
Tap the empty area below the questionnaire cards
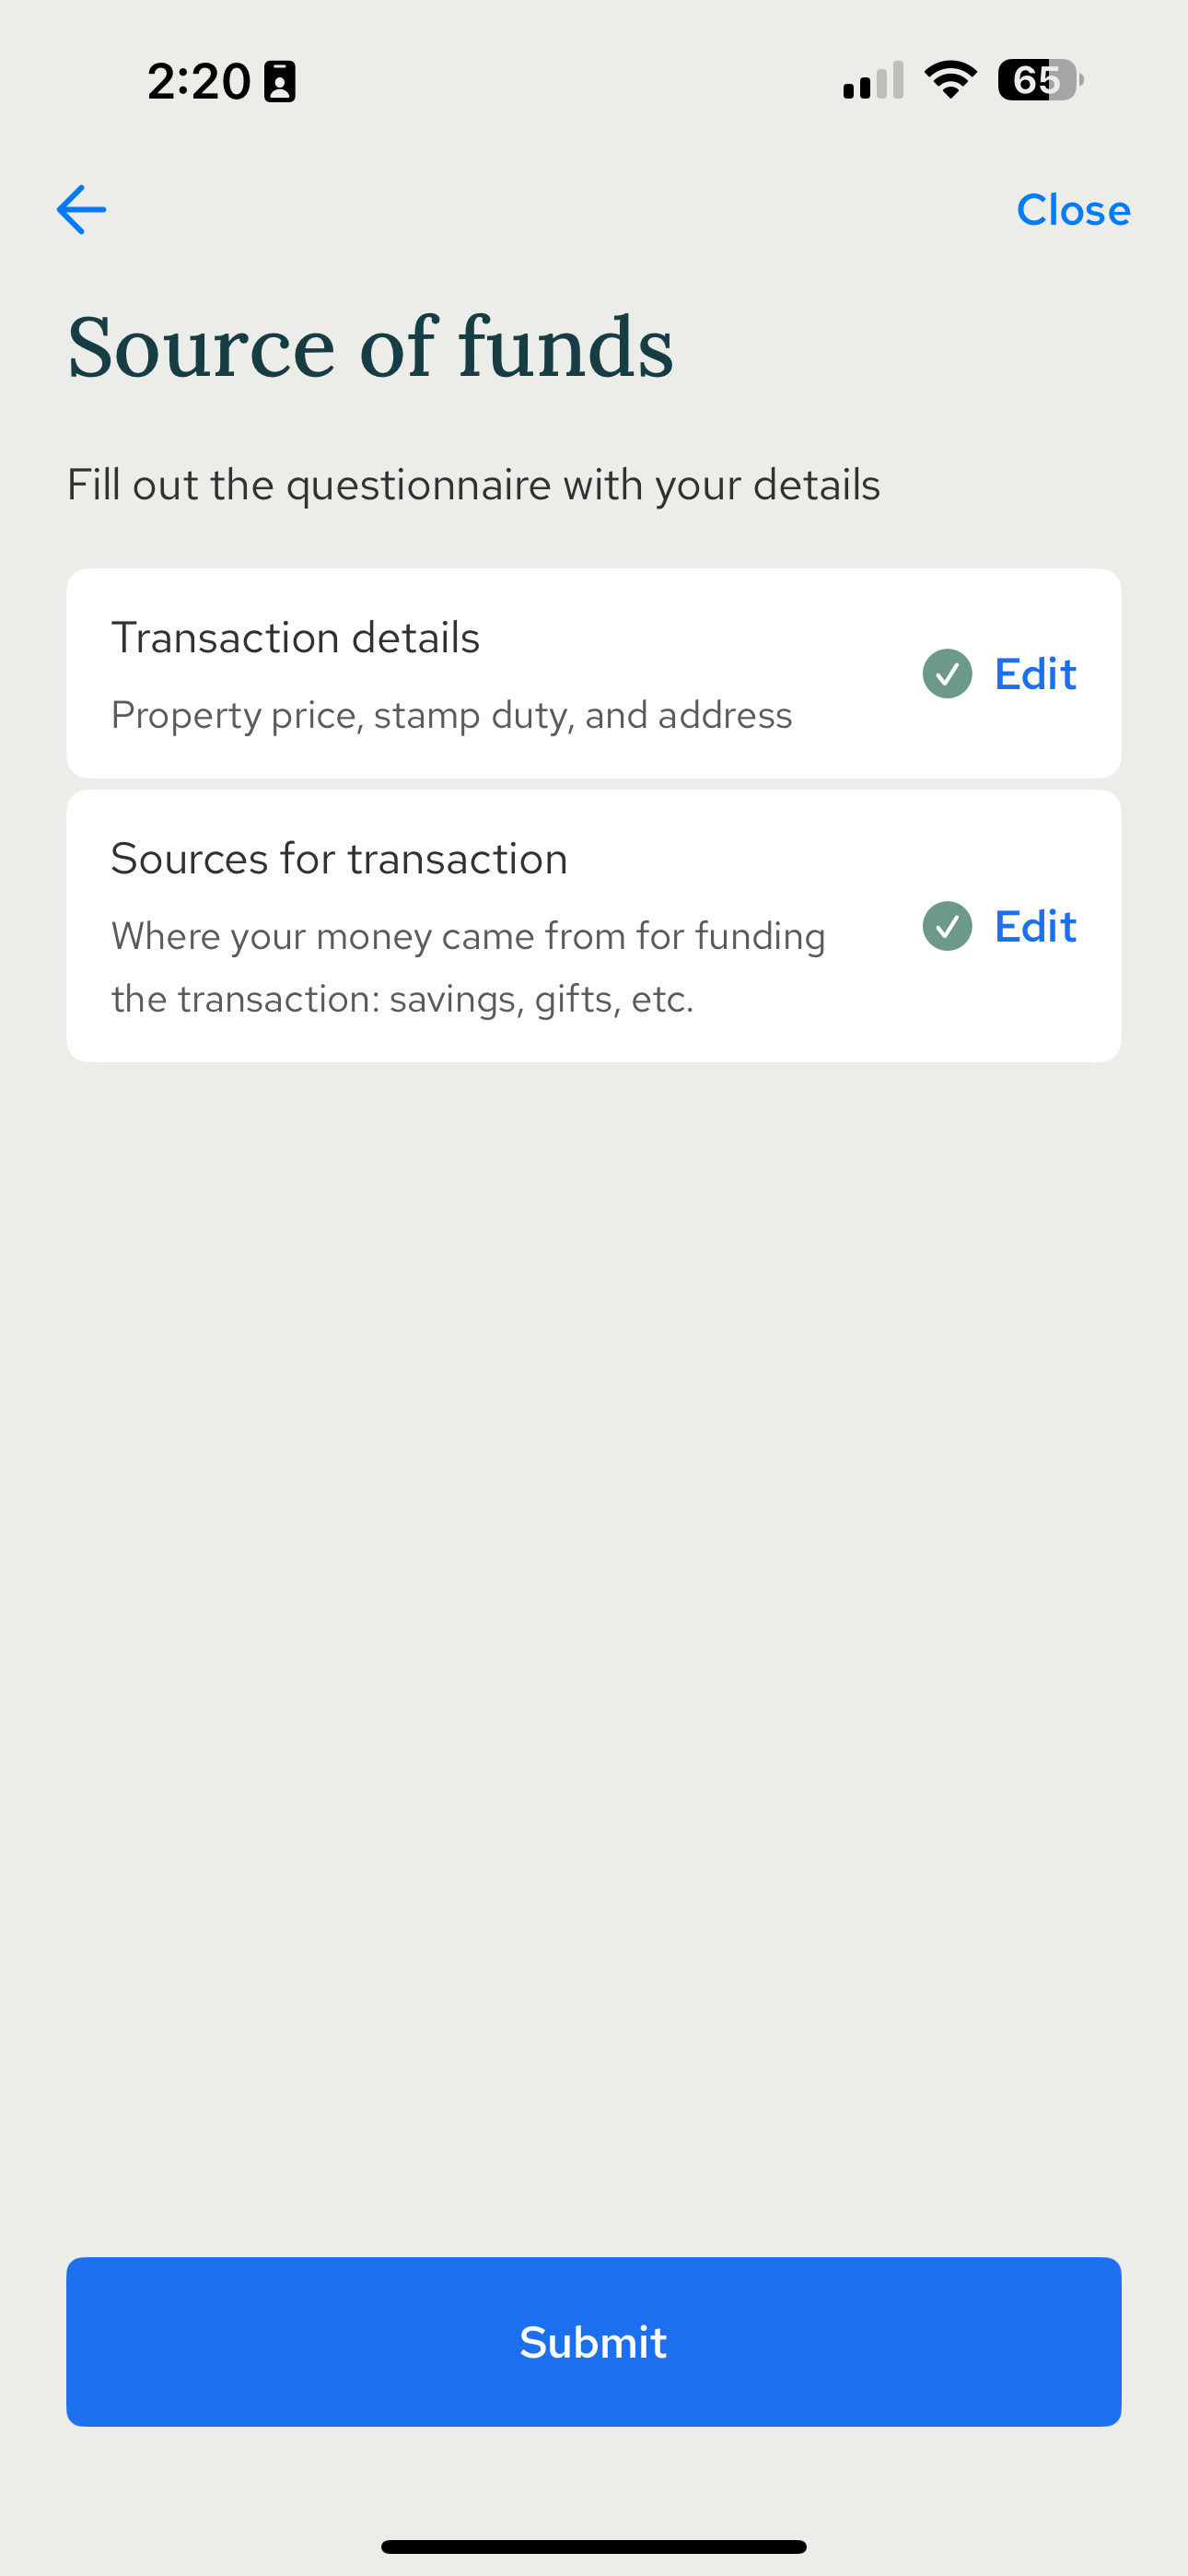point(594,1650)
